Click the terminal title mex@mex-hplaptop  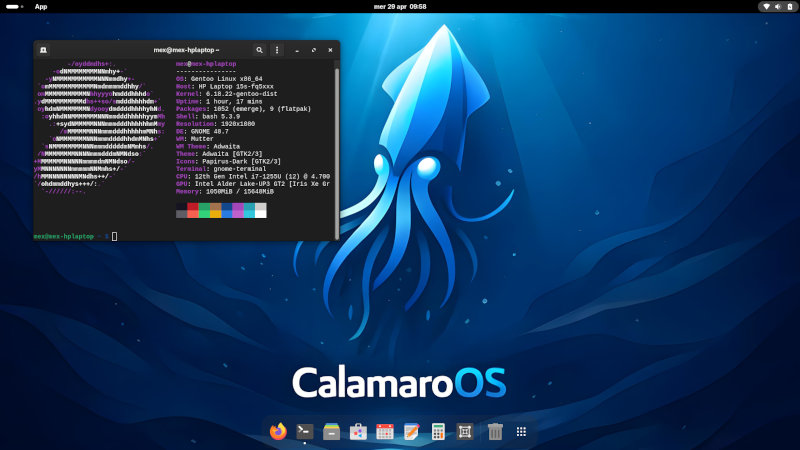tap(186, 50)
